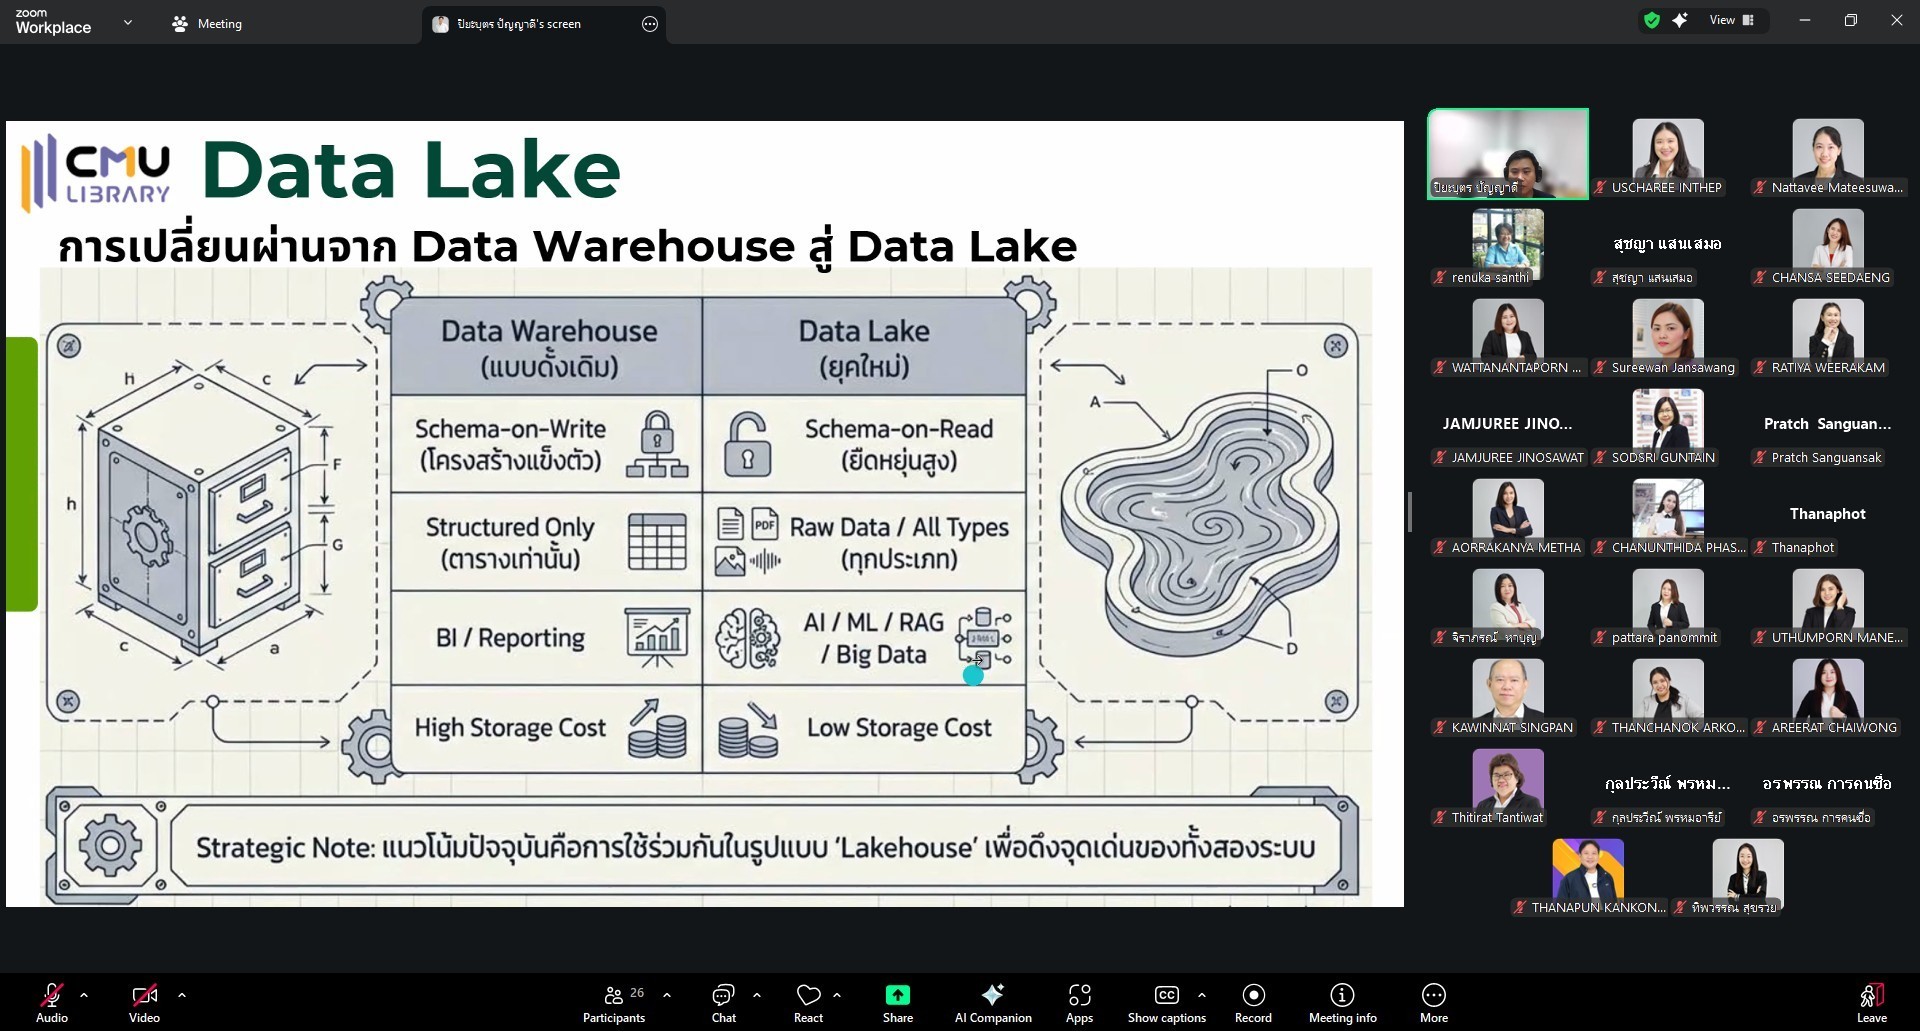Open the More options menu
This screenshot has height=1032, width=1920.
[x=1433, y=1003]
